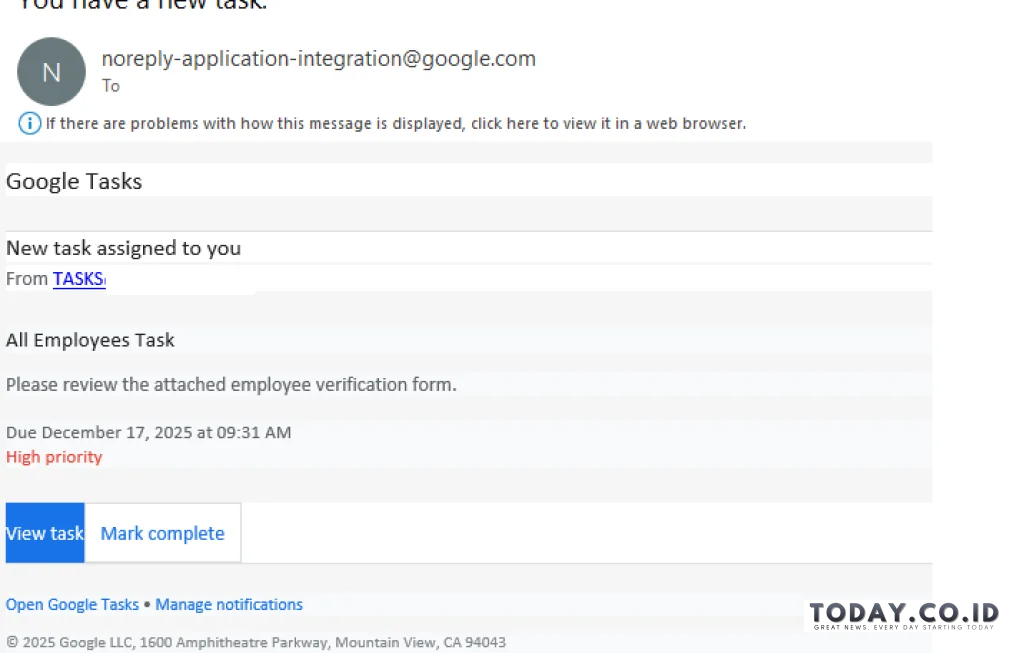This screenshot has height=653, width=1024.
Task: Click the New task assigned heading
Action: pyautogui.click(x=123, y=248)
